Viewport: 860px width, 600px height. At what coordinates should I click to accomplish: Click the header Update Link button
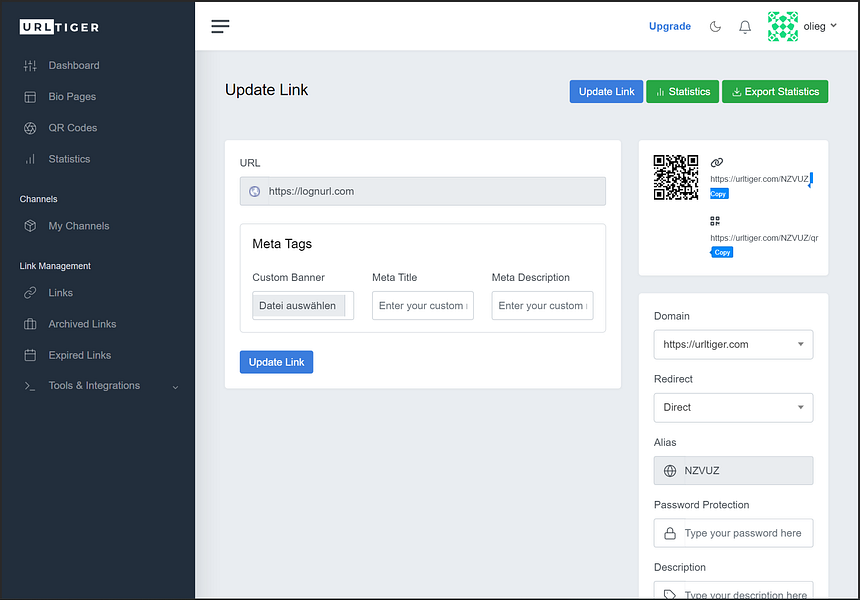[x=606, y=92]
